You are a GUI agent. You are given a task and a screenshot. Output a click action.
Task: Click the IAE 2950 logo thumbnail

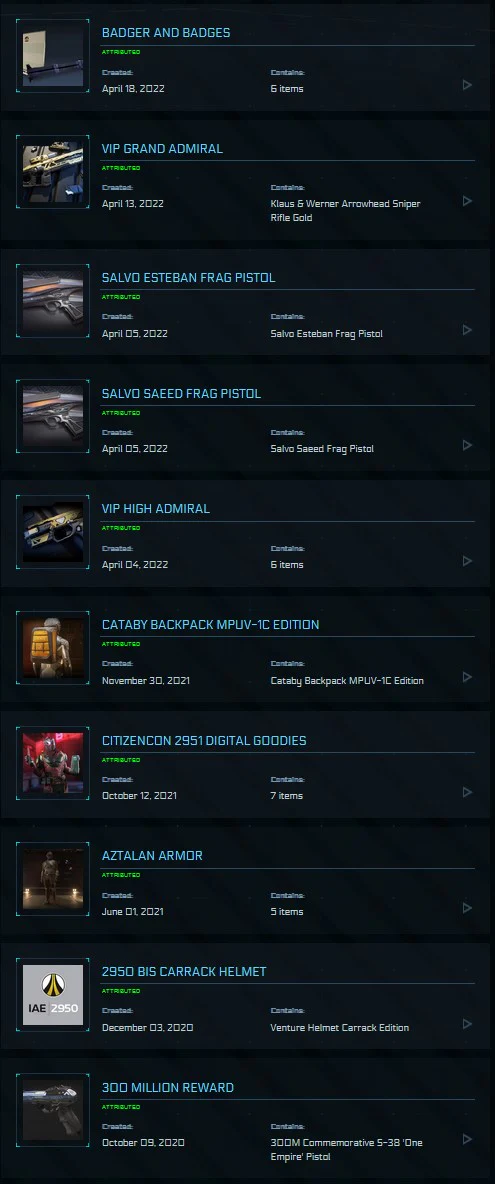[x=53, y=995]
